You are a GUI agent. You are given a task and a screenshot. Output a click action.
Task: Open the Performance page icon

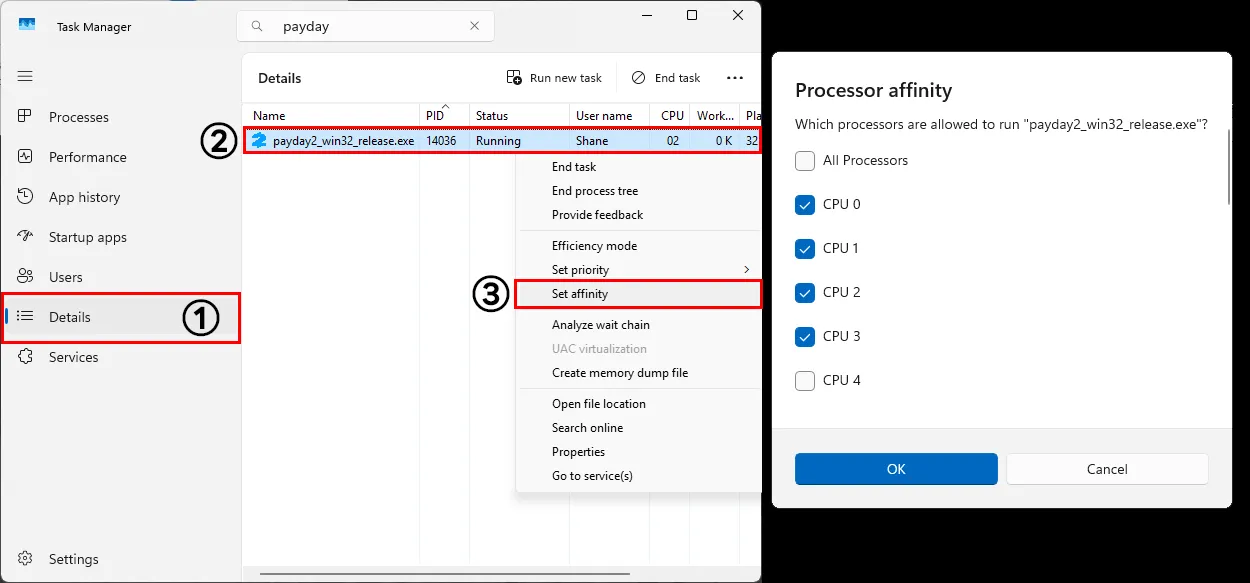(x=26, y=157)
